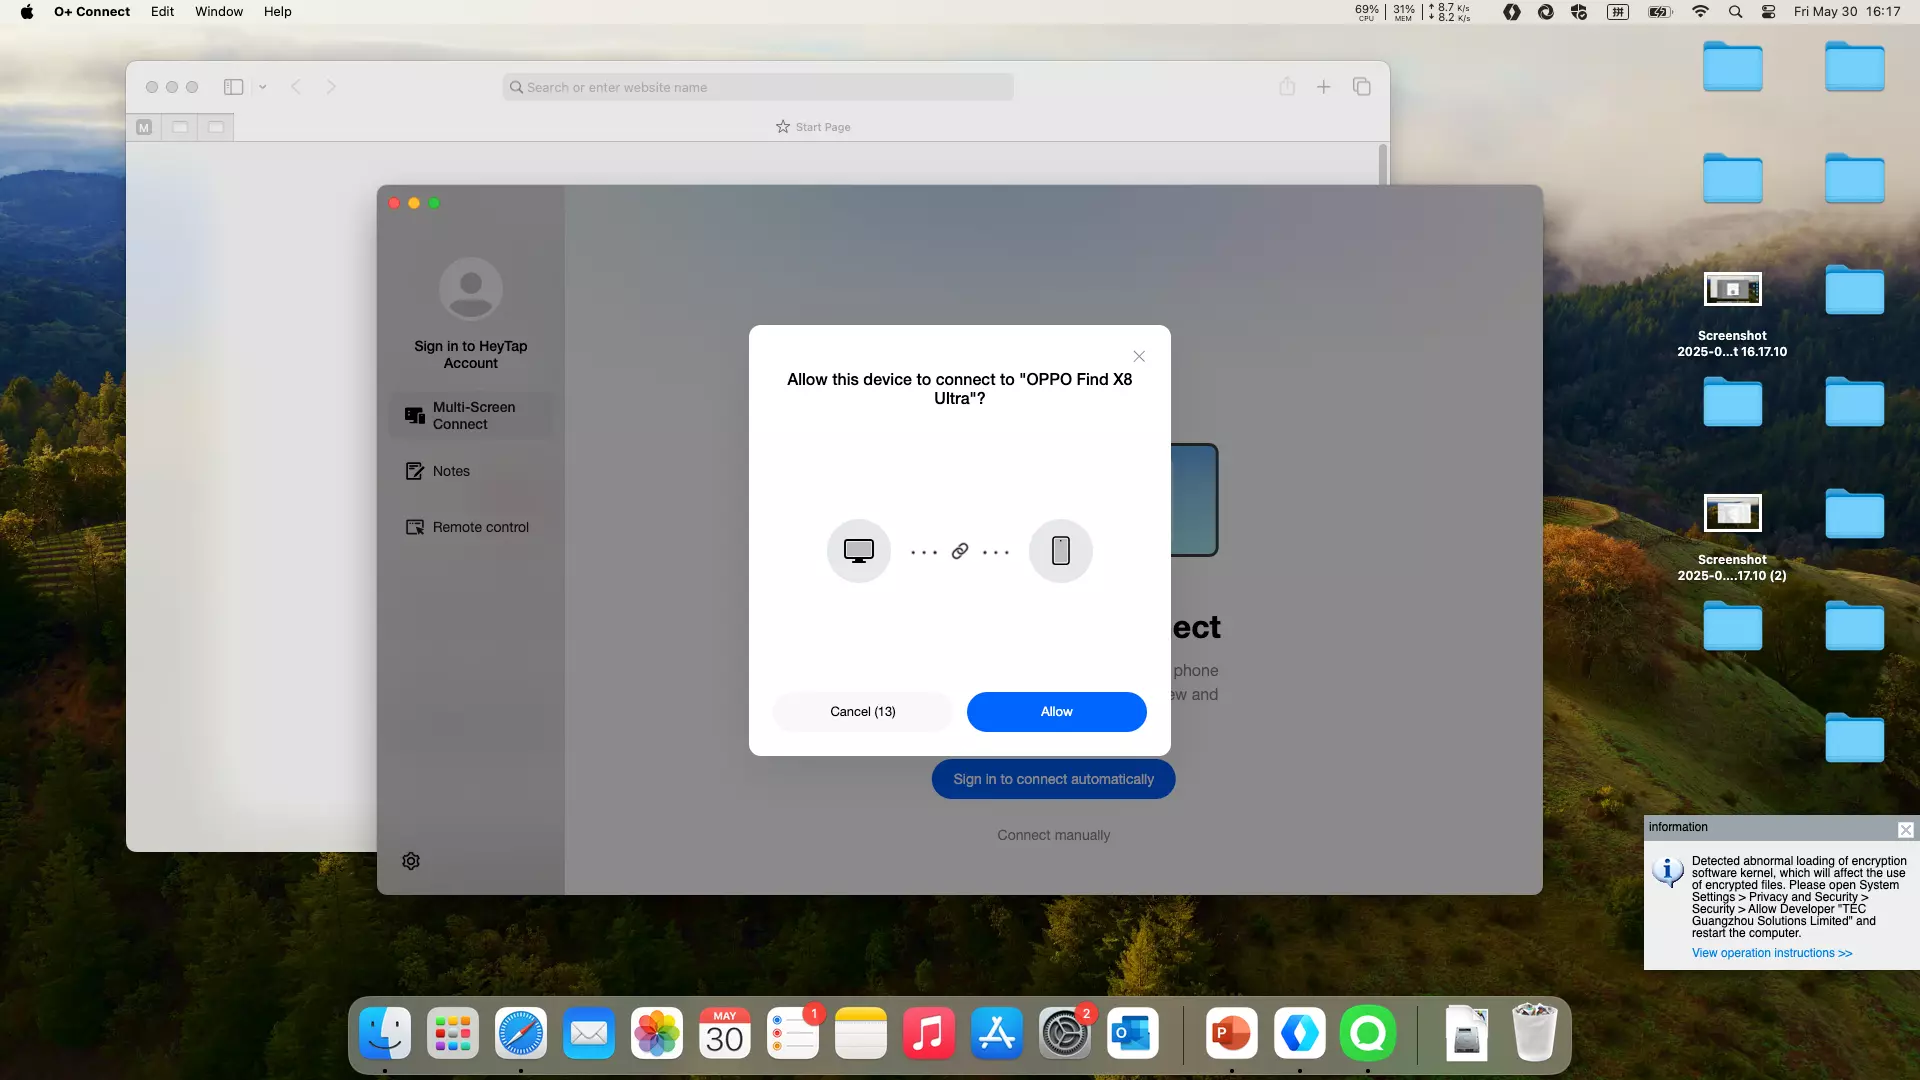The width and height of the screenshot is (1920, 1080).
Task: Expand Safari sidebar dropdown chevron
Action: [263, 87]
